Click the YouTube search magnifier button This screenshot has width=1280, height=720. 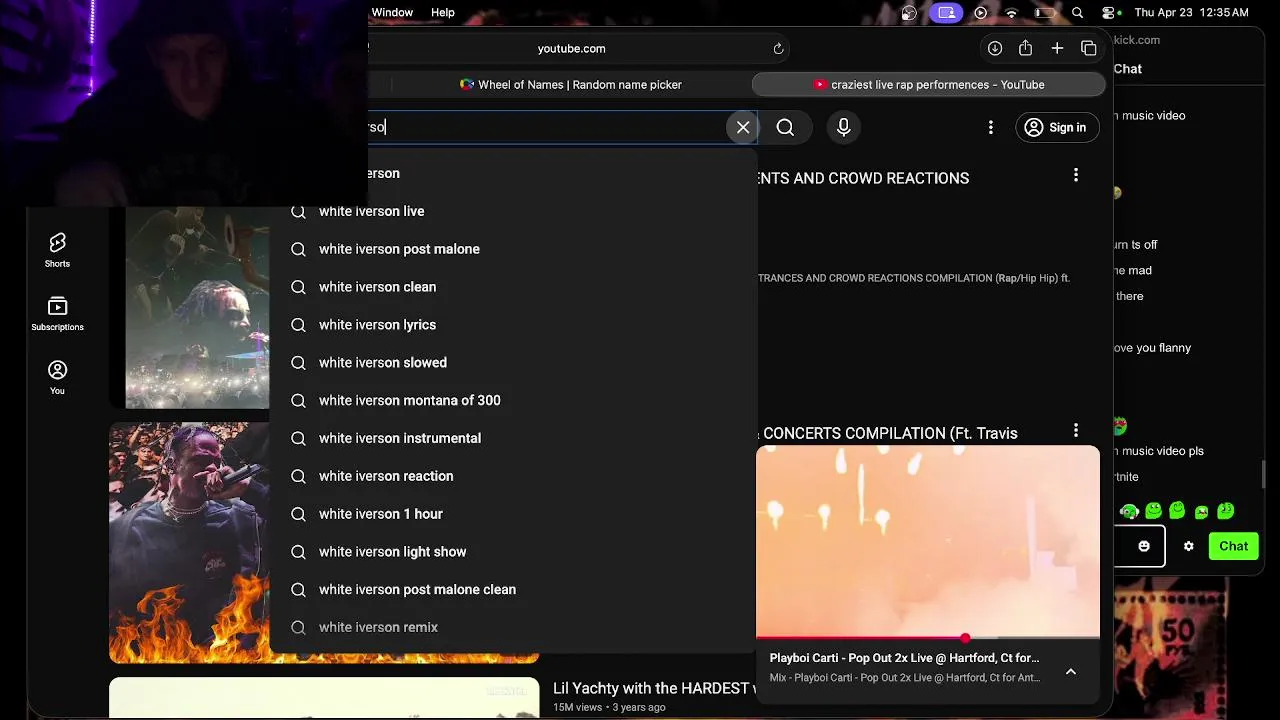pos(785,127)
